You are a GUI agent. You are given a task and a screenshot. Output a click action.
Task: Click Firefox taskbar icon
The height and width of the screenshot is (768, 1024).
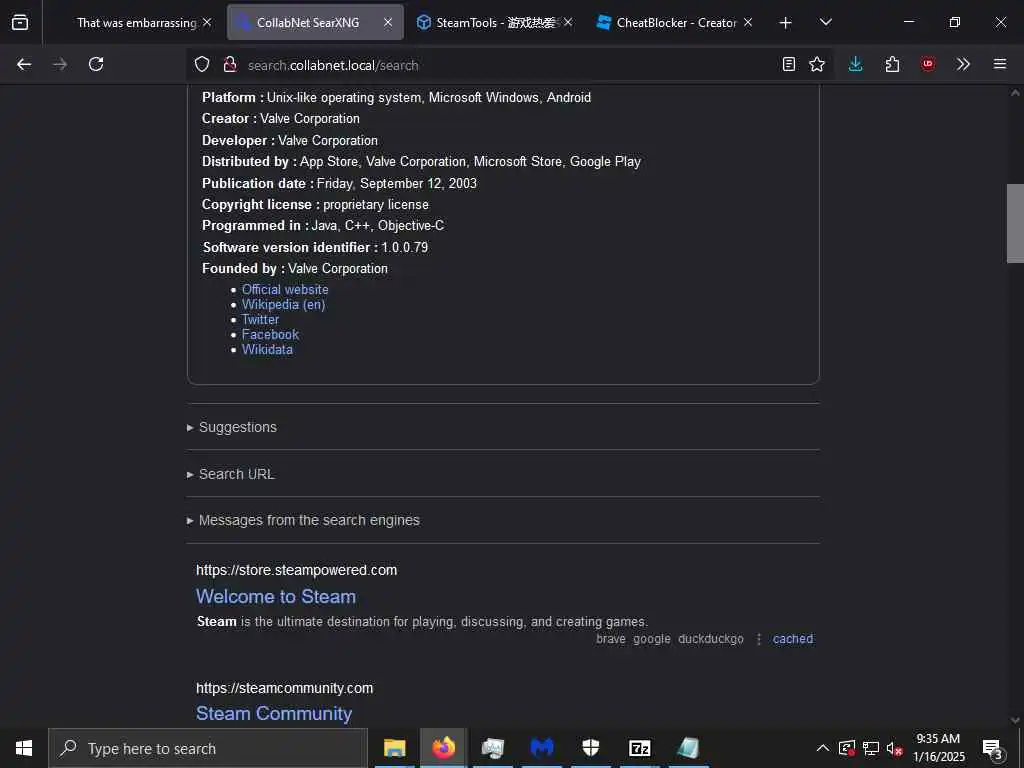pyautogui.click(x=443, y=748)
